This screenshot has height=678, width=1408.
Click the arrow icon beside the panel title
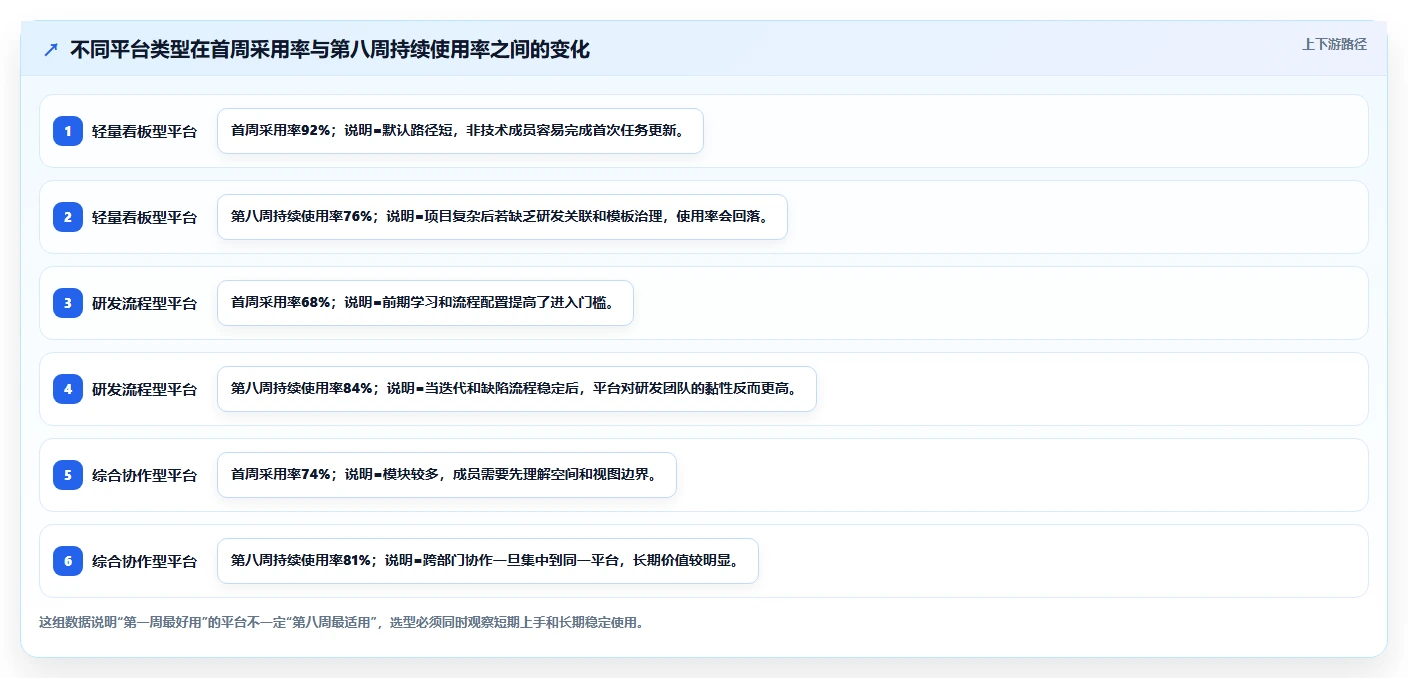[x=51, y=50]
